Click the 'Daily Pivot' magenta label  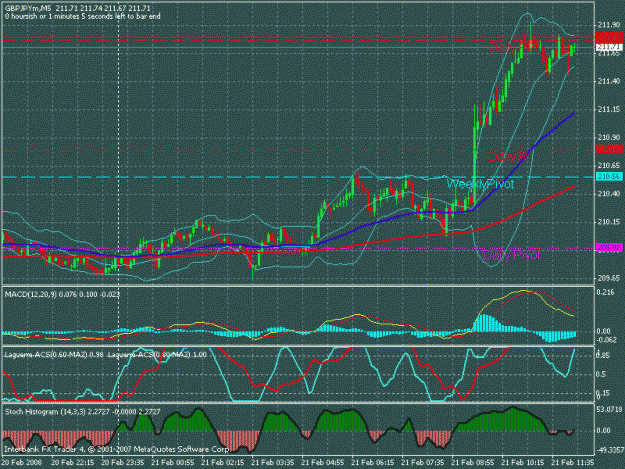[x=511, y=255]
